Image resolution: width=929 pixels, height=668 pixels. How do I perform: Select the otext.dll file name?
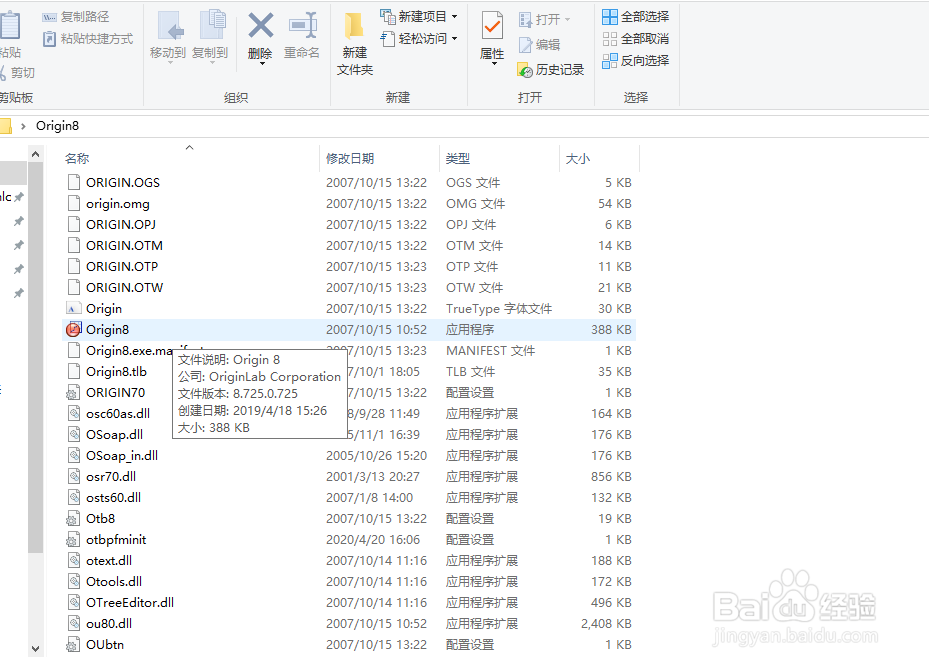coord(109,561)
